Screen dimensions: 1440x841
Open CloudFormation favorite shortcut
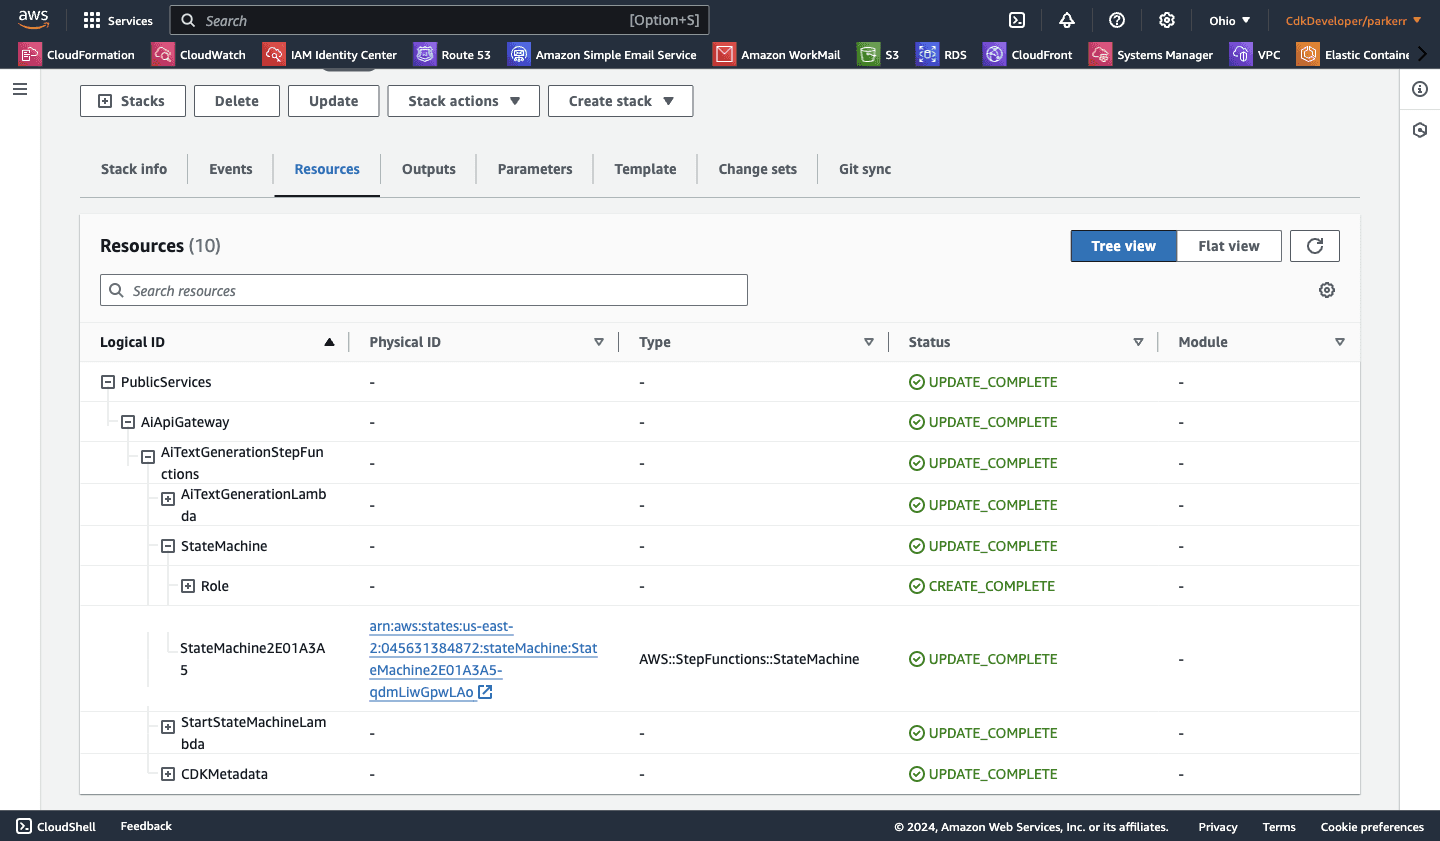(x=78, y=55)
